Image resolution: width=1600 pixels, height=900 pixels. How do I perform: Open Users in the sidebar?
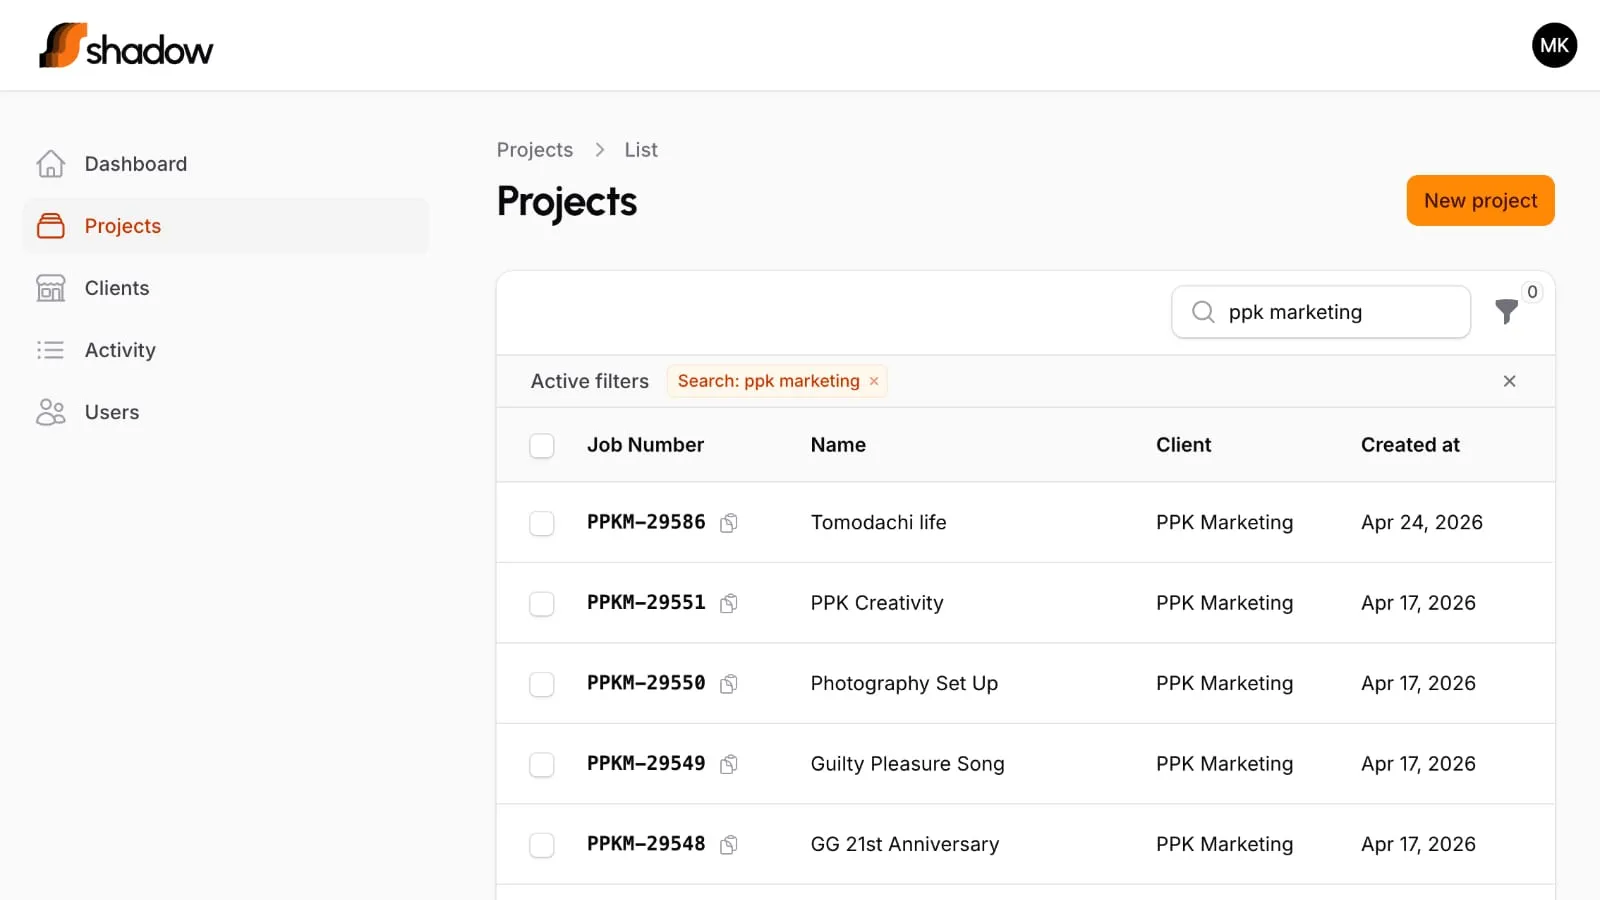[226, 412]
